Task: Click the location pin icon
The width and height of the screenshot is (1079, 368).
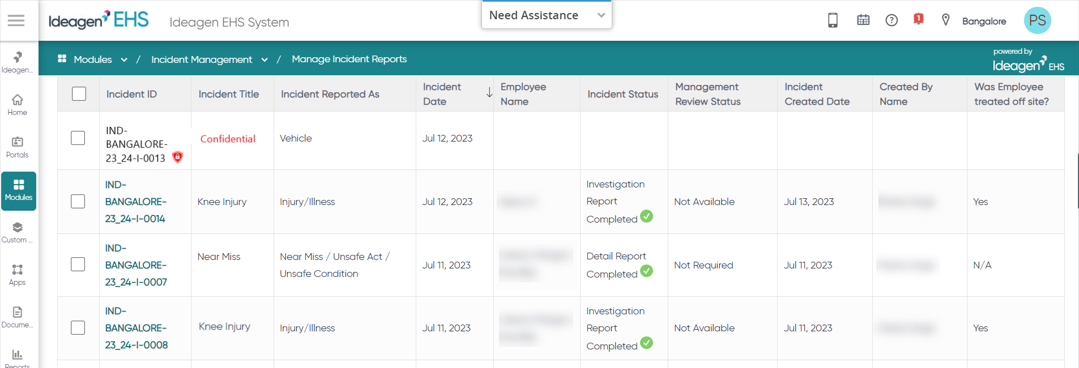Action: 946,21
